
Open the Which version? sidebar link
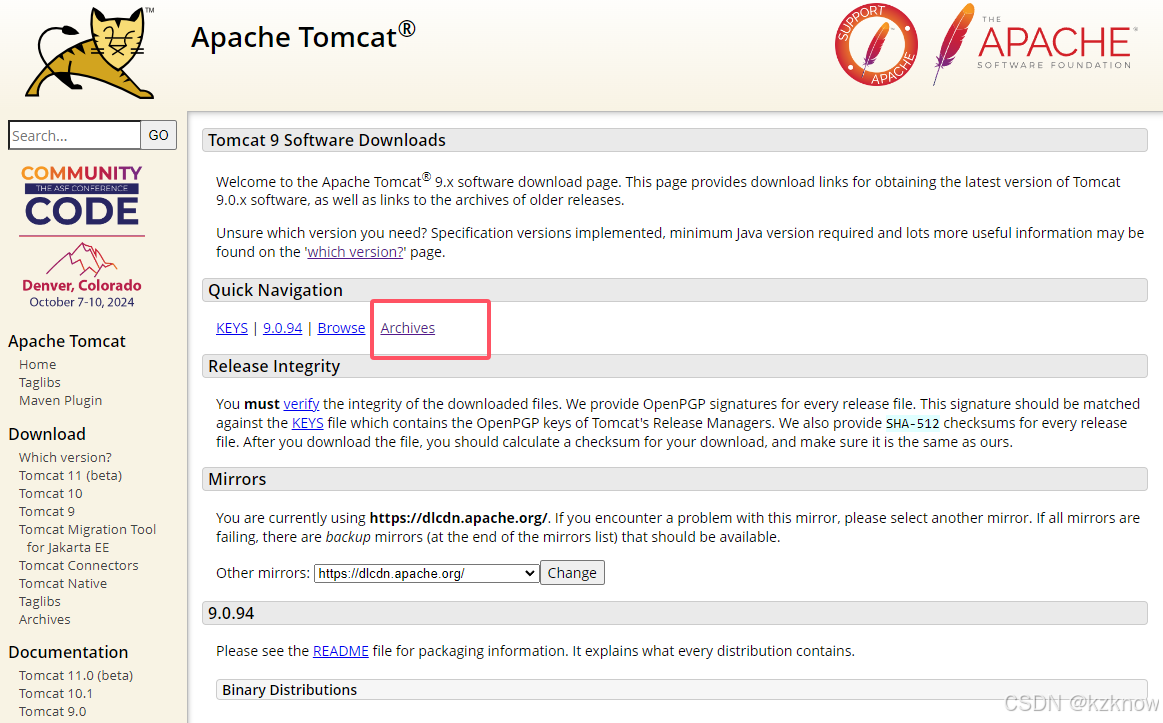[x=65, y=458]
